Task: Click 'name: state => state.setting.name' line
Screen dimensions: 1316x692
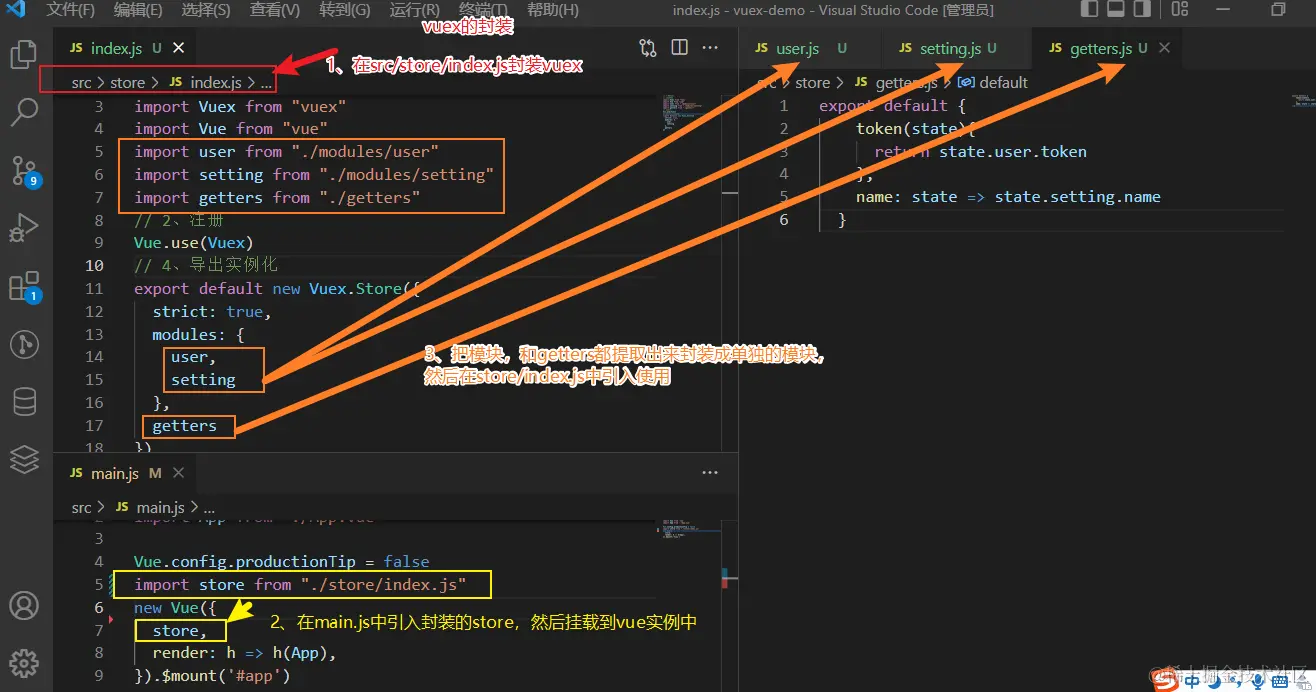Action: point(1008,196)
